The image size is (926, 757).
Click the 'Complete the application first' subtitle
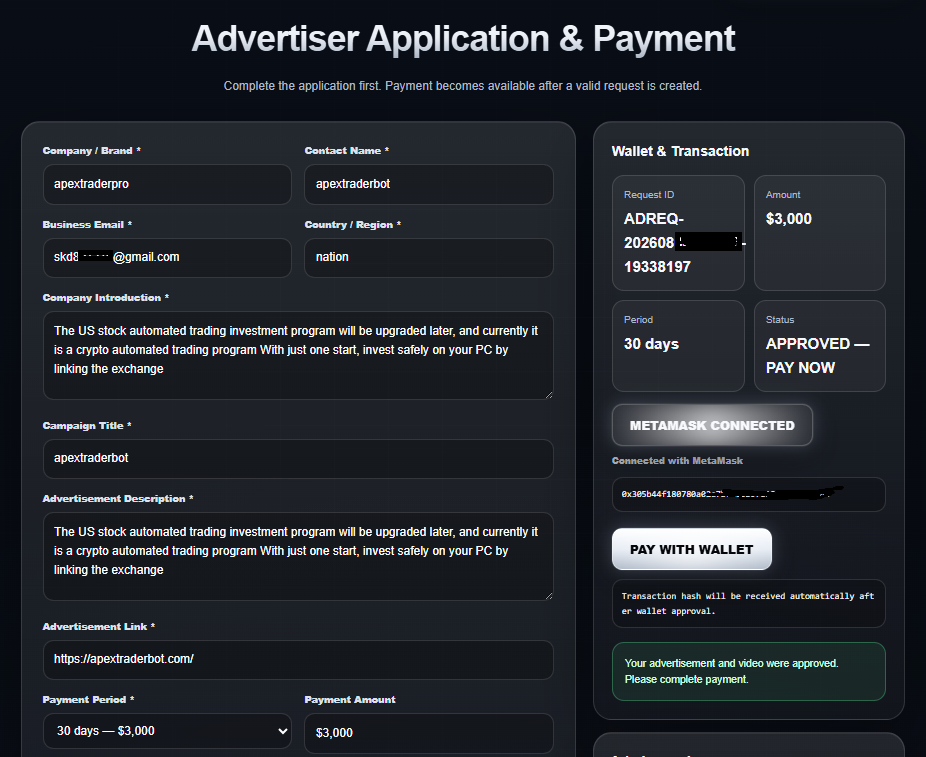463,86
